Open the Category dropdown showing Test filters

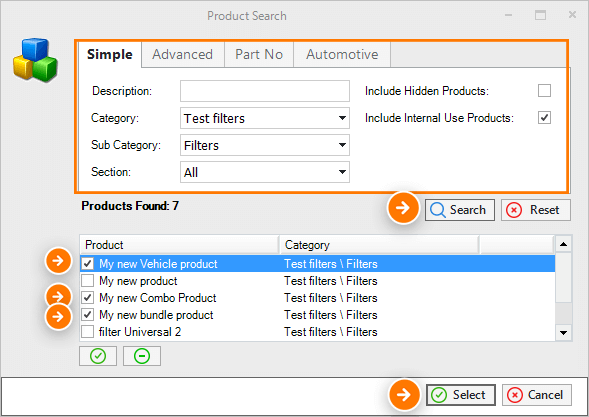265,118
